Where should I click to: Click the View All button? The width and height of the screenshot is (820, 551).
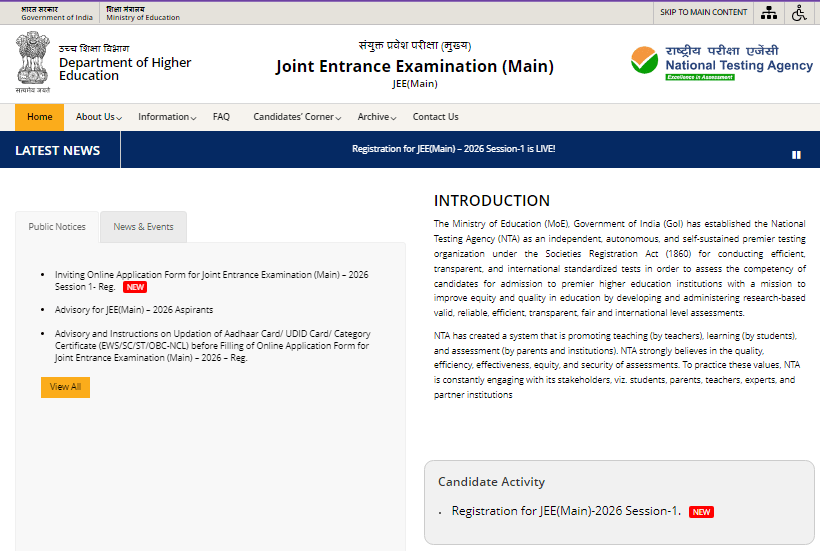pos(65,387)
